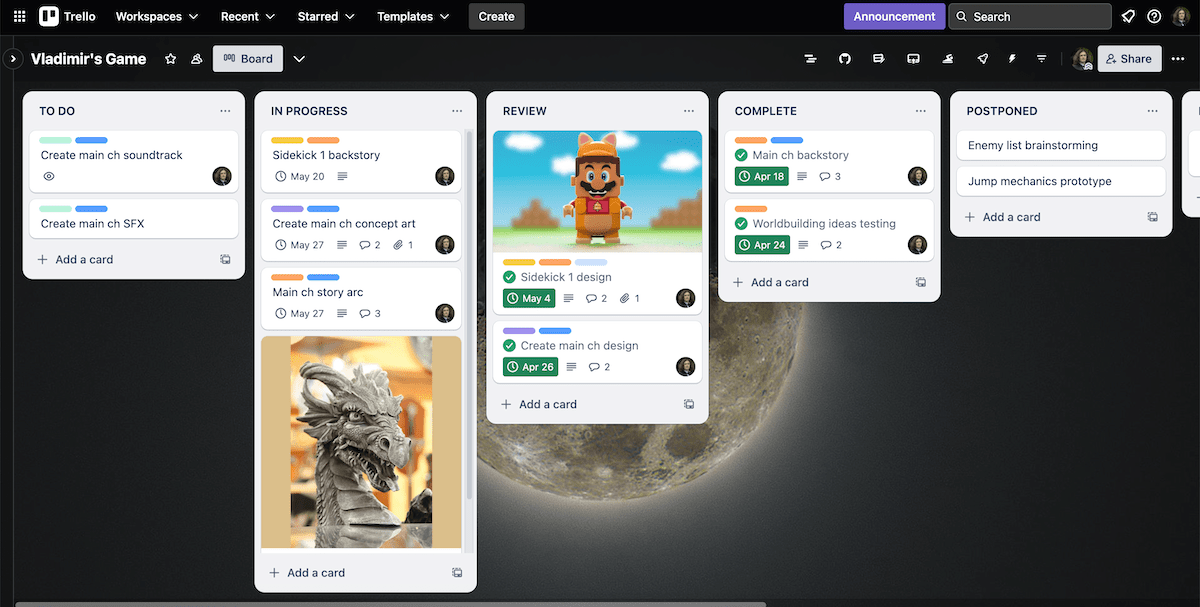Open the GitHub power-up icon
This screenshot has height=607, width=1200.
point(845,59)
